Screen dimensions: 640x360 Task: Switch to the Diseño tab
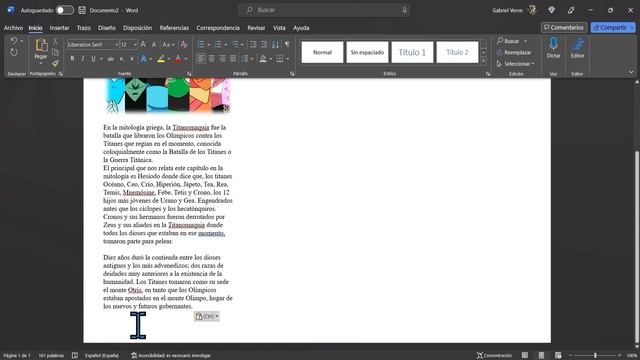[x=107, y=28]
